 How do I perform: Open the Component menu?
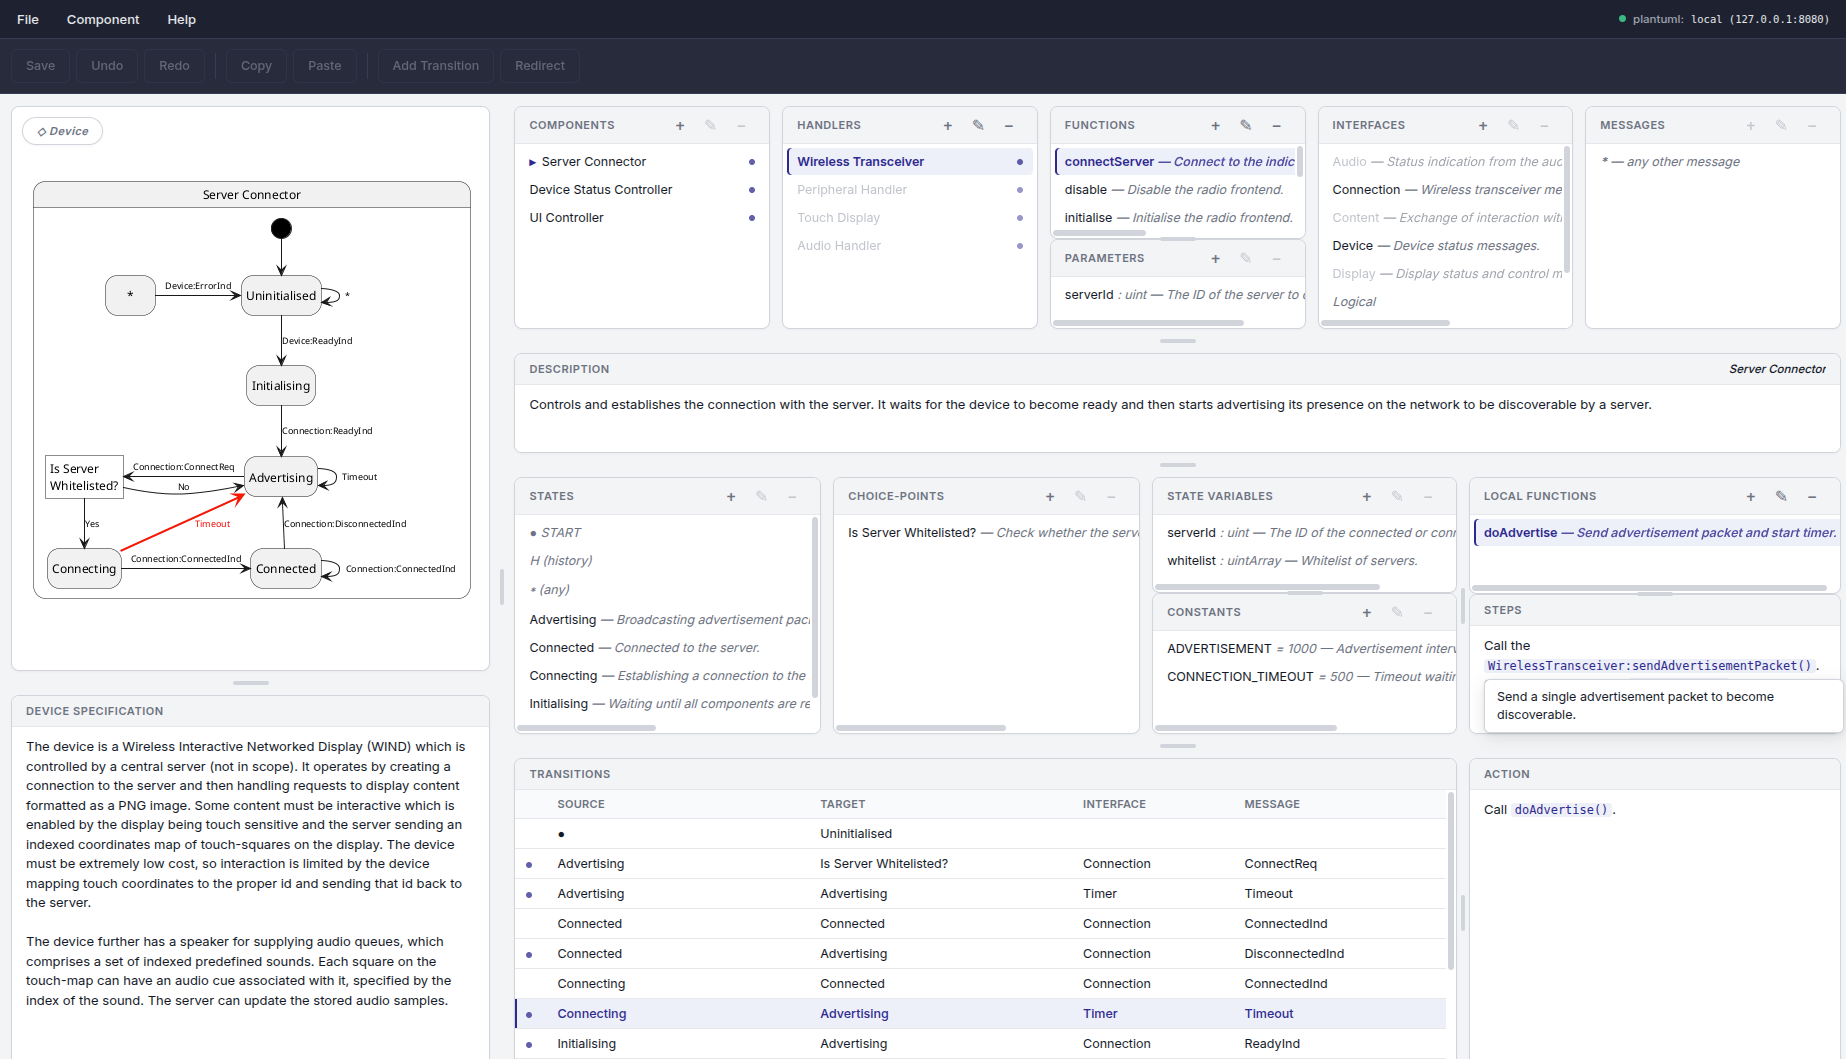click(x=103, y=19)
